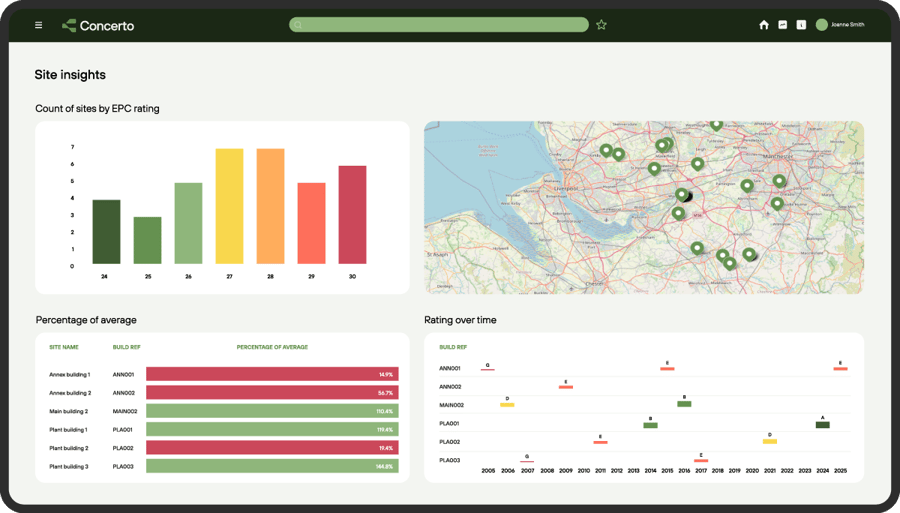Click MAIN002 B rating marker at 2016
This screenshot has height=513, width=900.
[x=684, y=404]
